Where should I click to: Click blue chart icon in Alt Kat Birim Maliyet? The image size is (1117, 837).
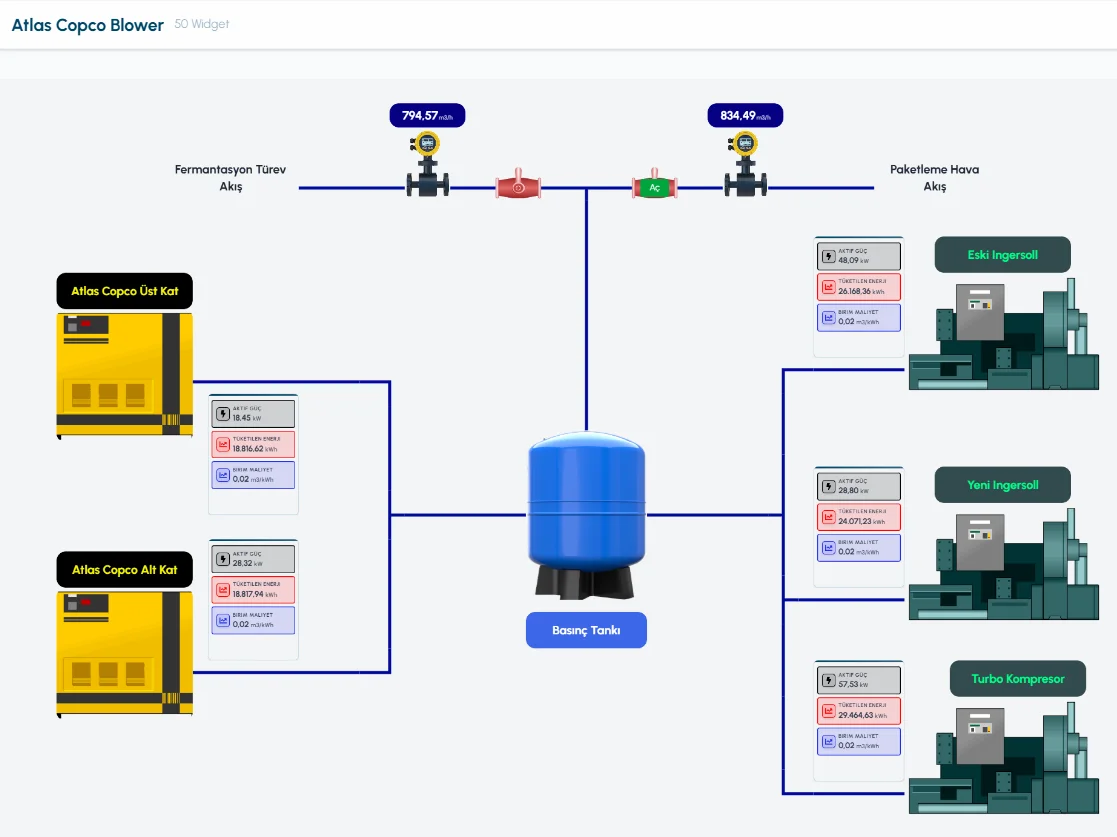coord(223,620)
